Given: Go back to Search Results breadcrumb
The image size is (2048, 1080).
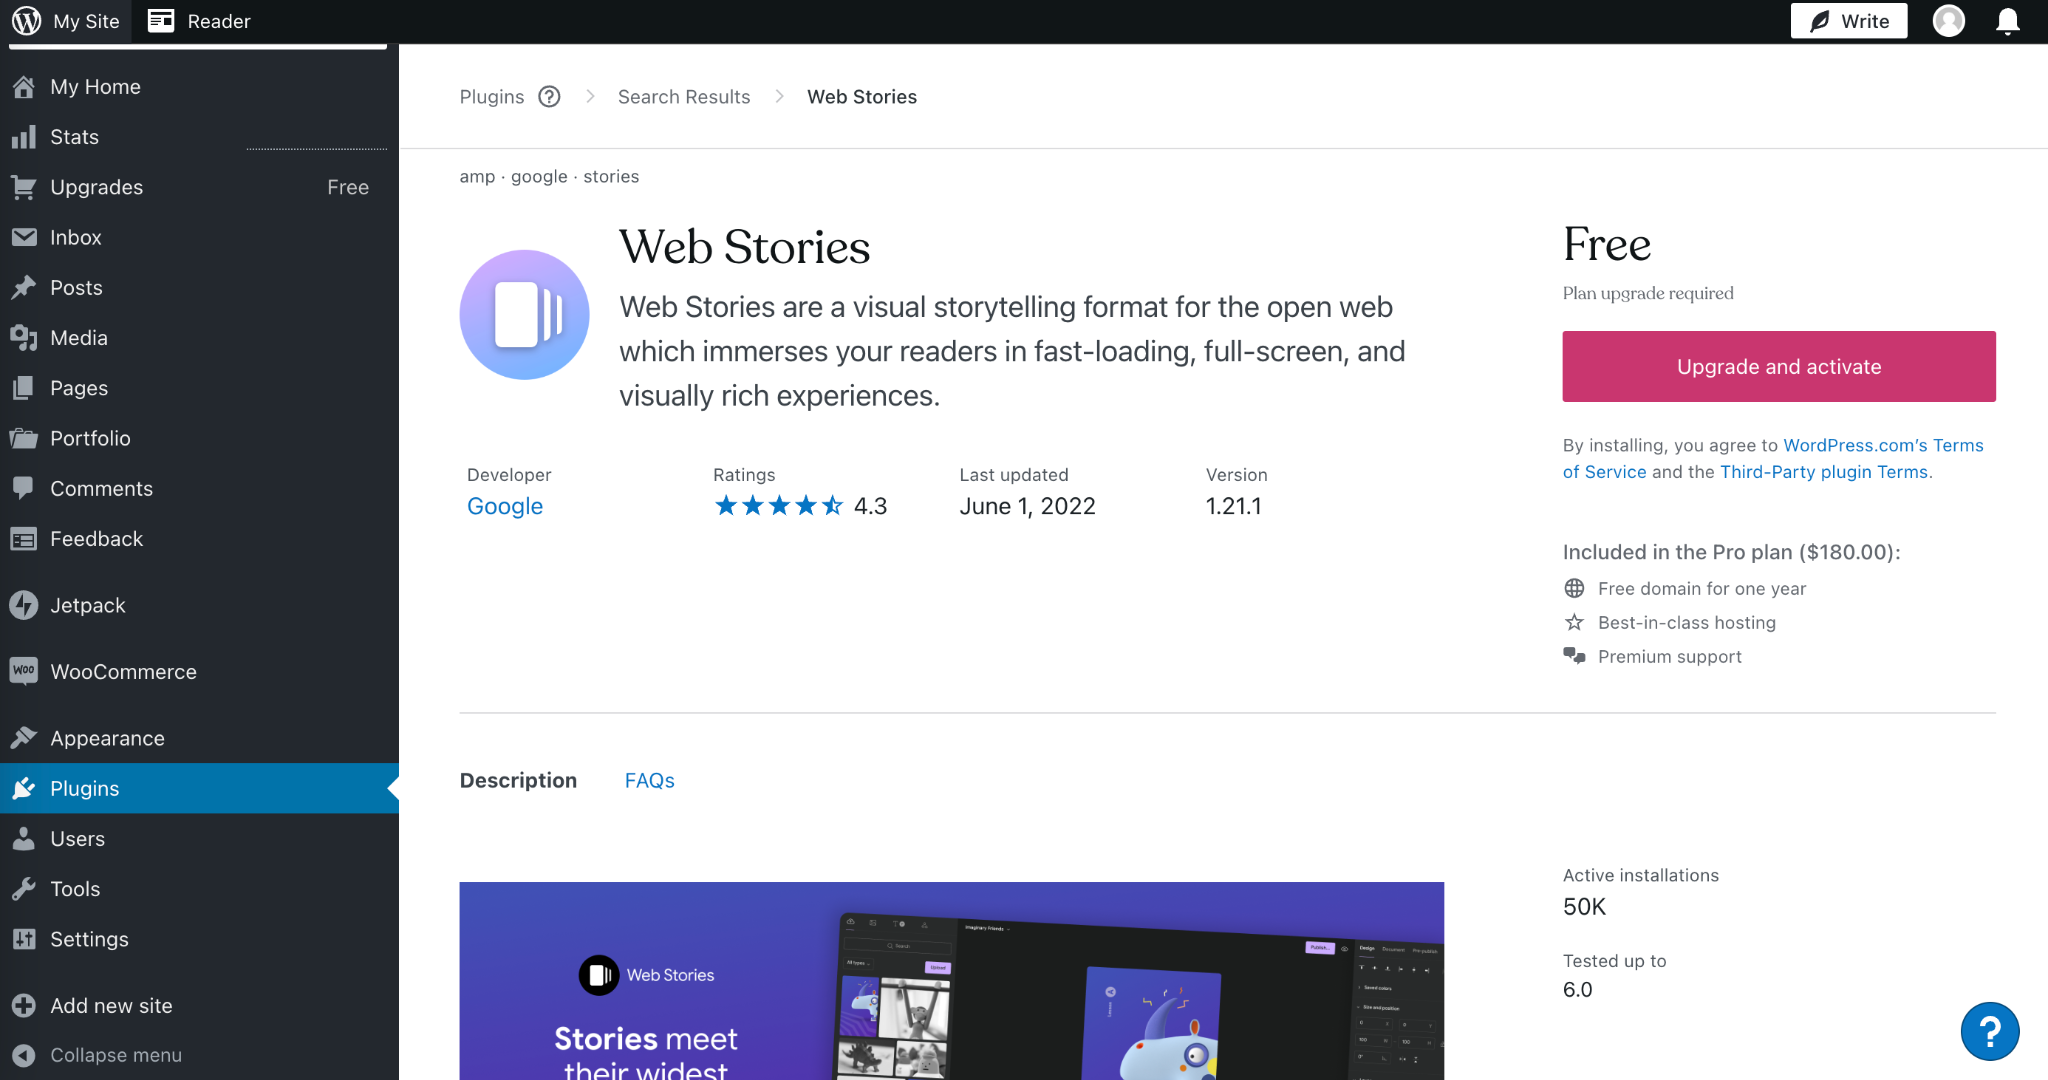Looking at the screenshot, I should coord(684,97).
